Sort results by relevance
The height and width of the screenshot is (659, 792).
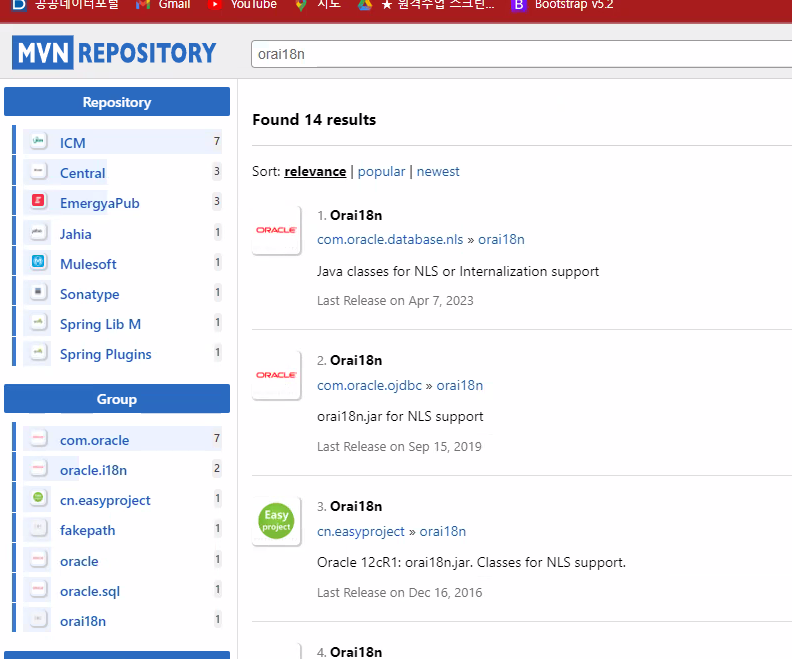(x=315, y=172)
